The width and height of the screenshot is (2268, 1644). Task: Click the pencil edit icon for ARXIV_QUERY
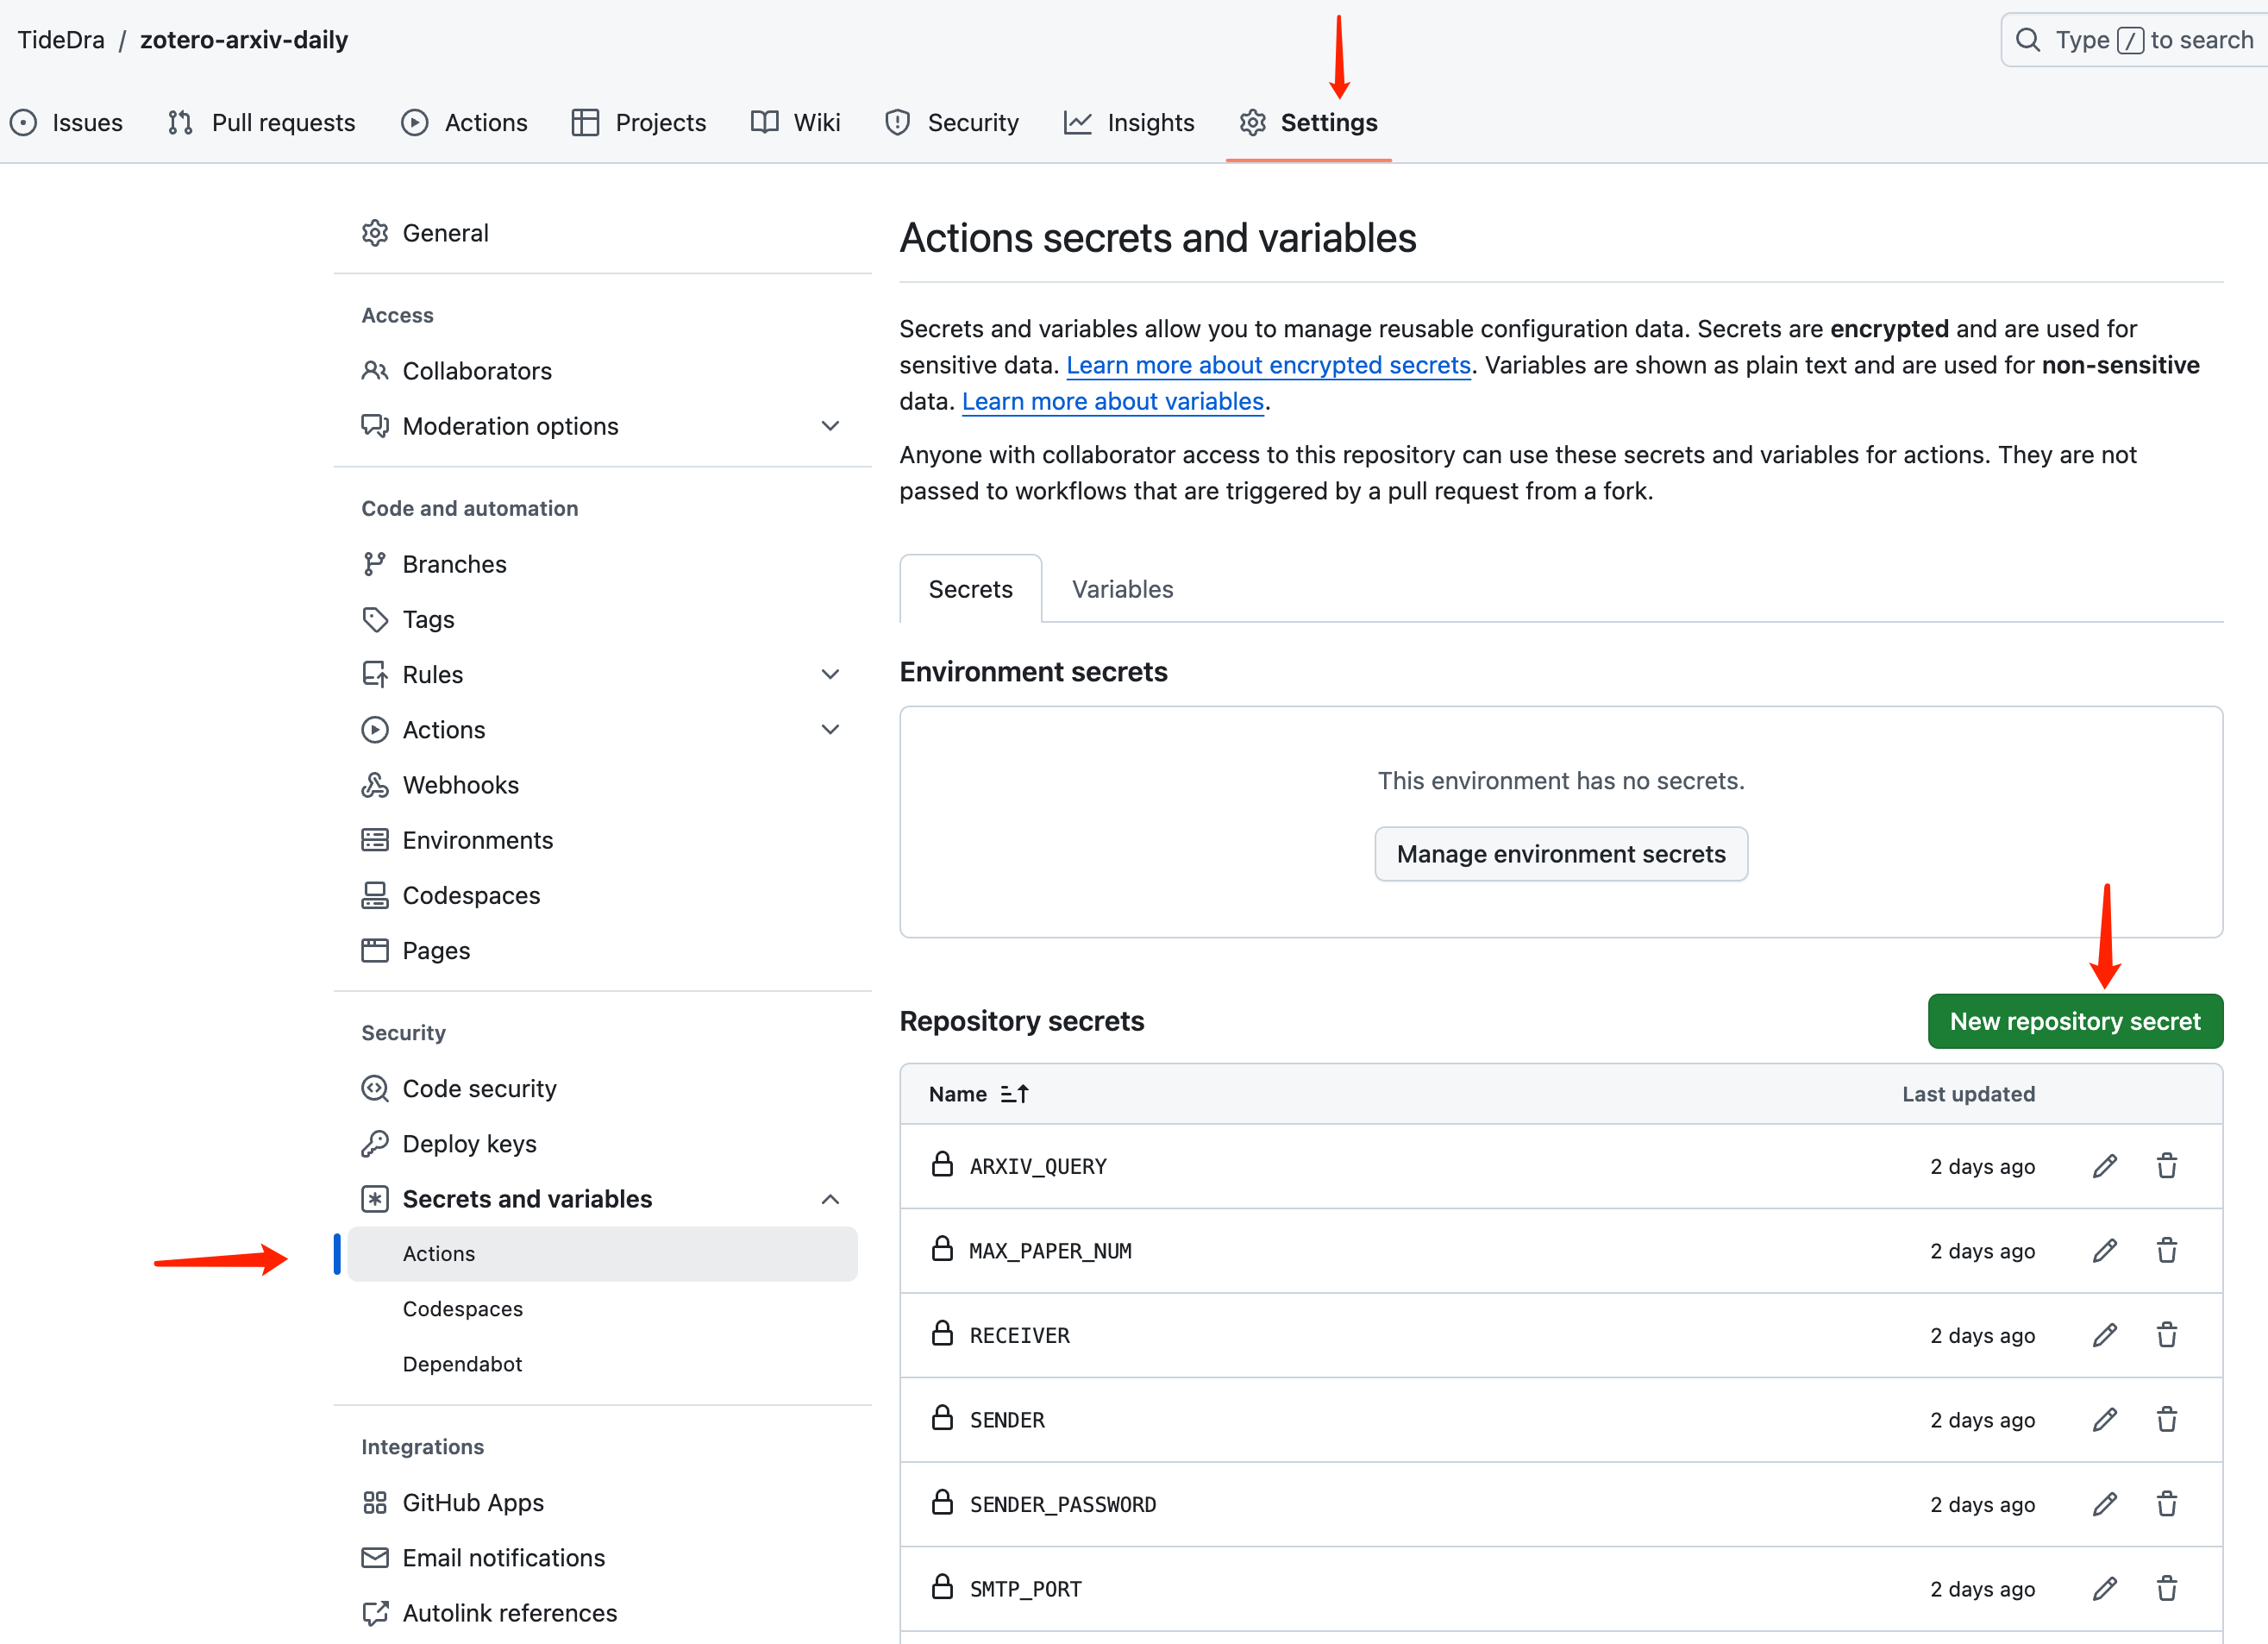(2104, 1166)
